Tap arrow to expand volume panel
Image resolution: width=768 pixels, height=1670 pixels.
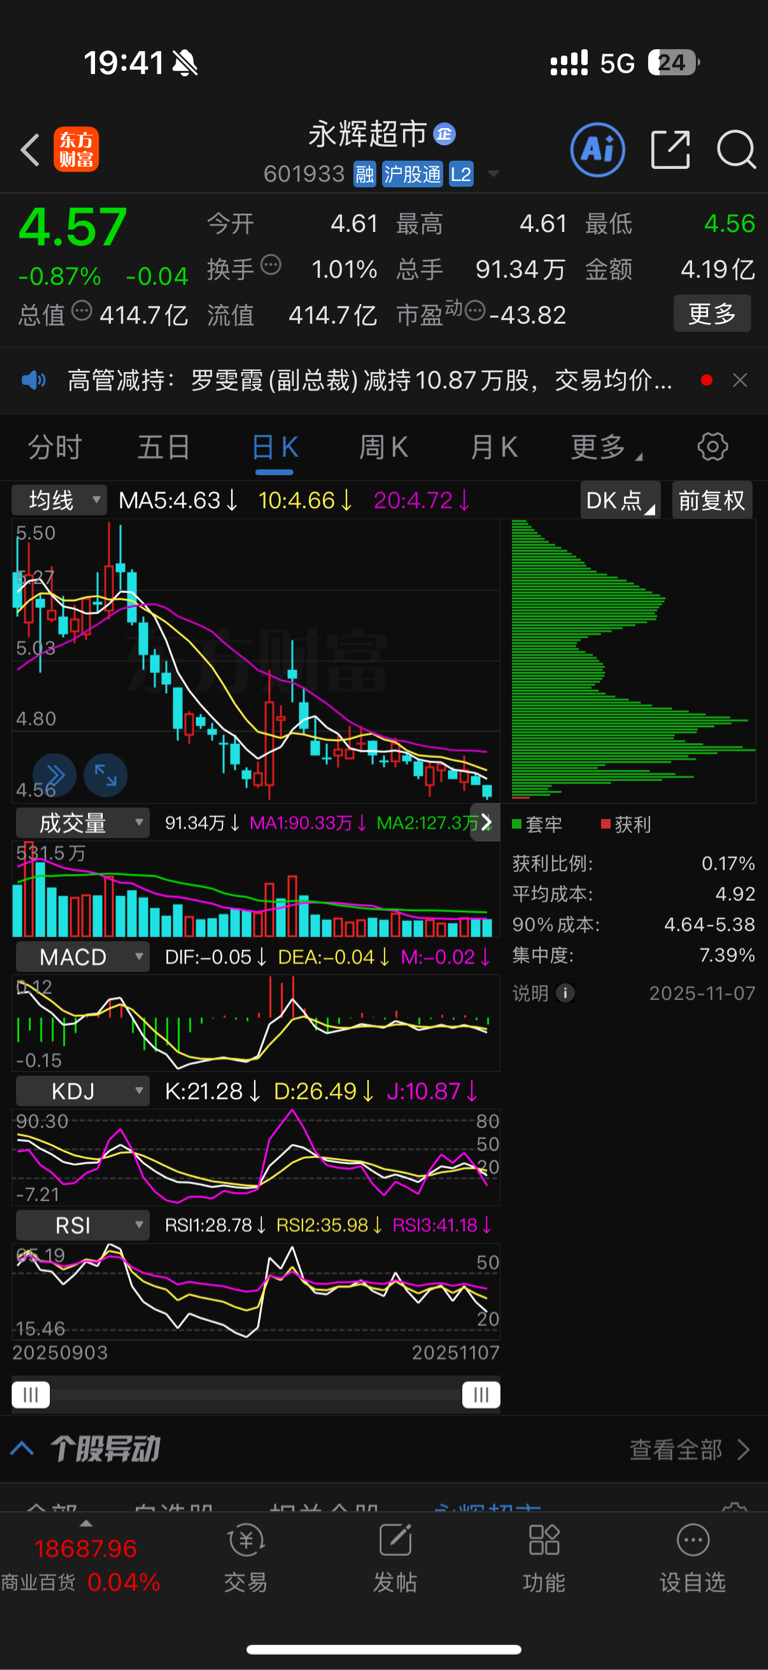[486, 823]
